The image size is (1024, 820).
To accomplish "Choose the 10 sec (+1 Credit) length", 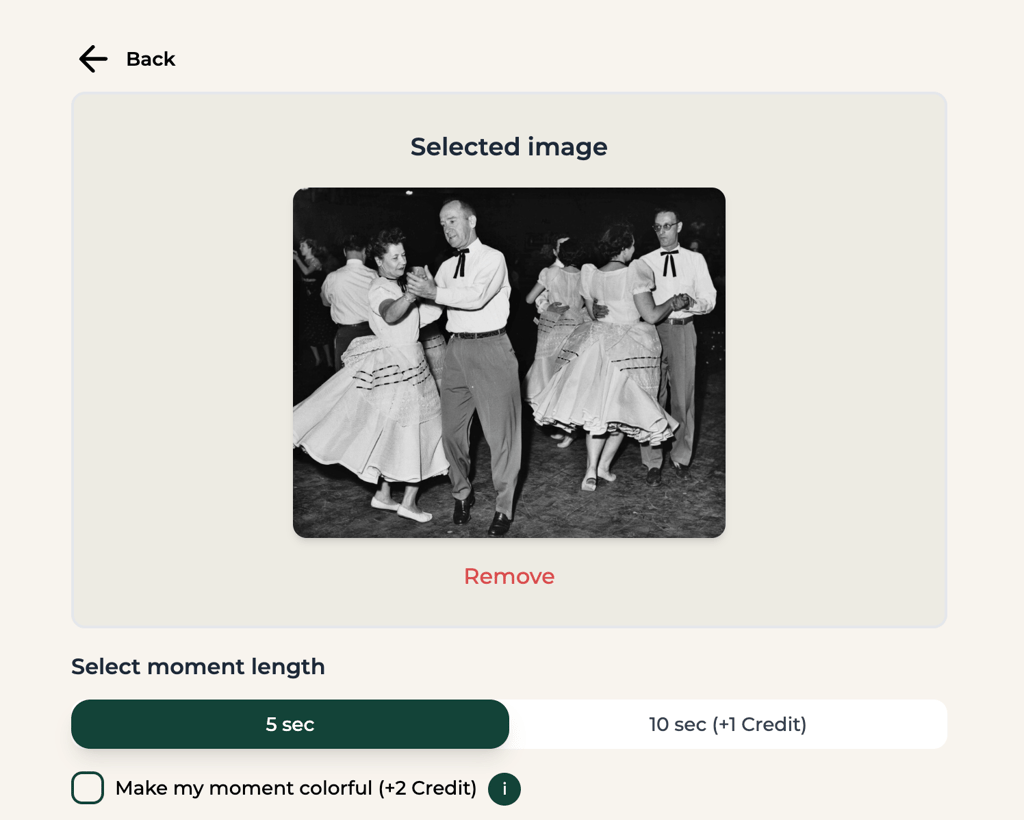I will coord(728,724).
